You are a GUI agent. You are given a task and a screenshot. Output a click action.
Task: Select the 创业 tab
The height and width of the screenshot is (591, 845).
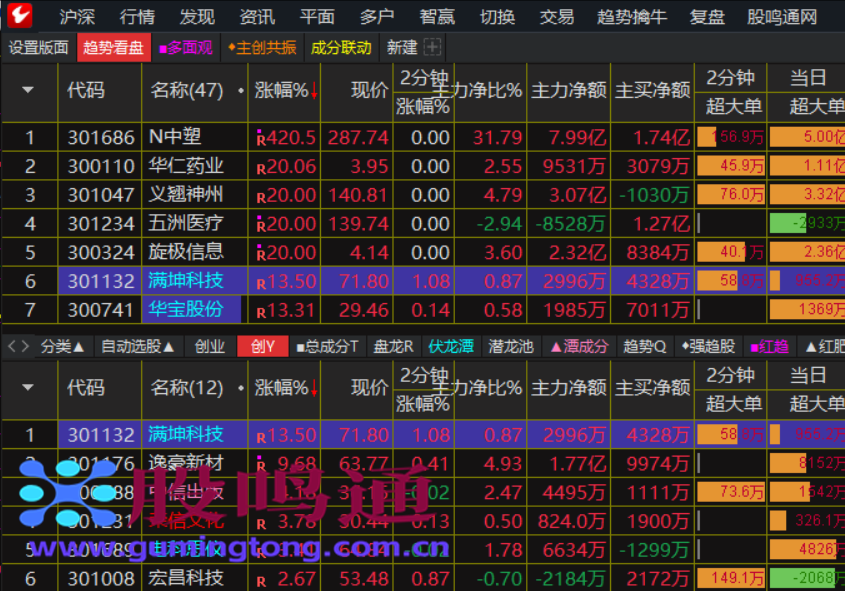point(210,346)
